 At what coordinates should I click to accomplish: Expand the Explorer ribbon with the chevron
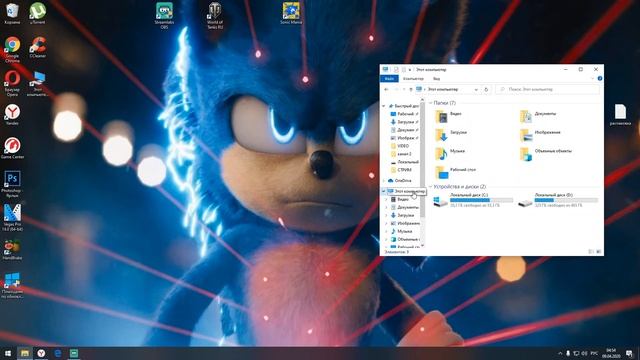pyautogui.click(x=592, y=78)
